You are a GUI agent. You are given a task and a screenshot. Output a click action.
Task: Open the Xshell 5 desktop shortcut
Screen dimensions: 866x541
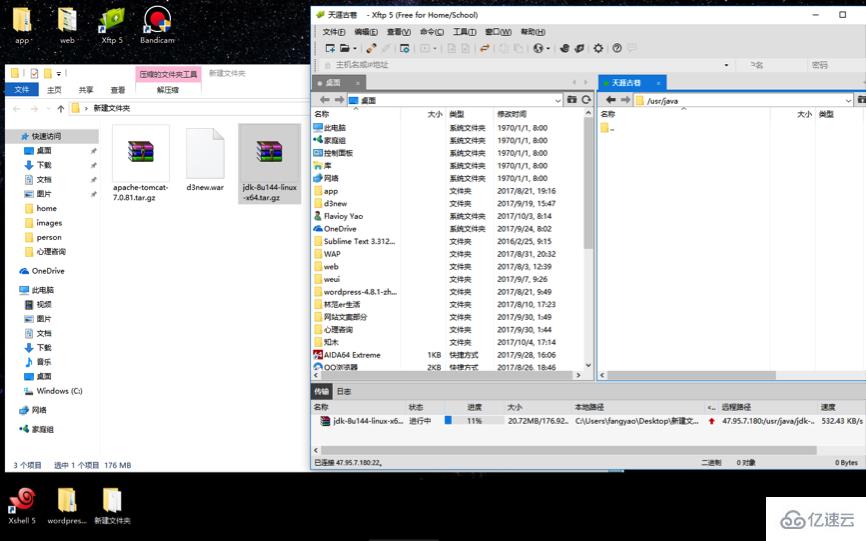pos(22,506)
